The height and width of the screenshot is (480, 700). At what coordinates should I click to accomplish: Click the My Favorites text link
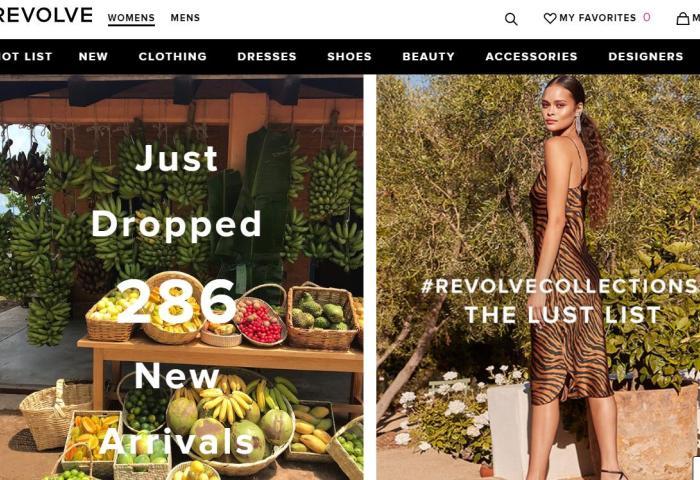[597, 18]
